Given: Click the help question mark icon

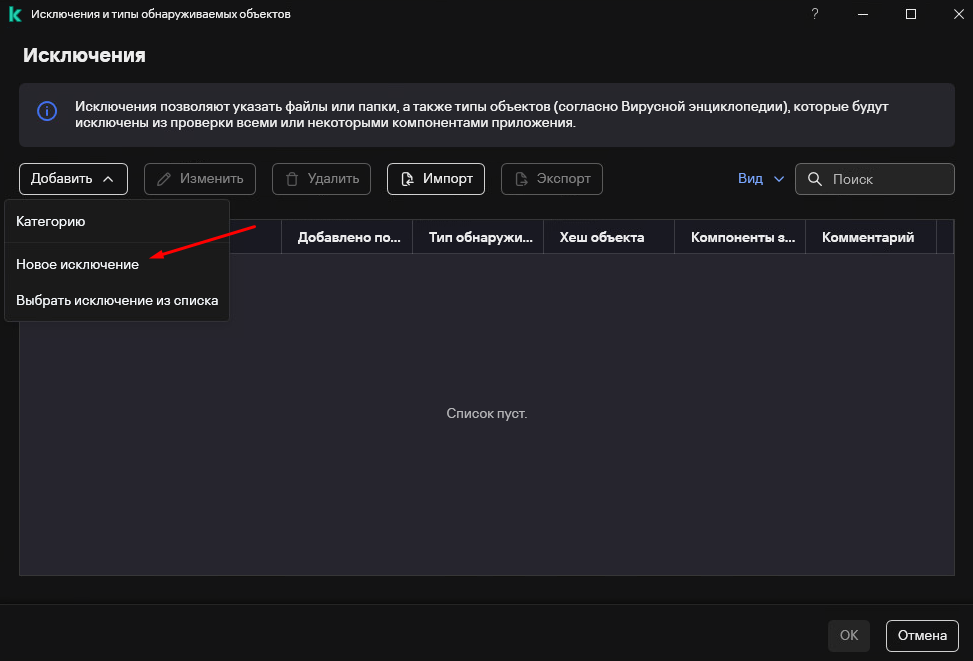Looking at the screenshot, I should pyautogui.click(x=816, y=14).
